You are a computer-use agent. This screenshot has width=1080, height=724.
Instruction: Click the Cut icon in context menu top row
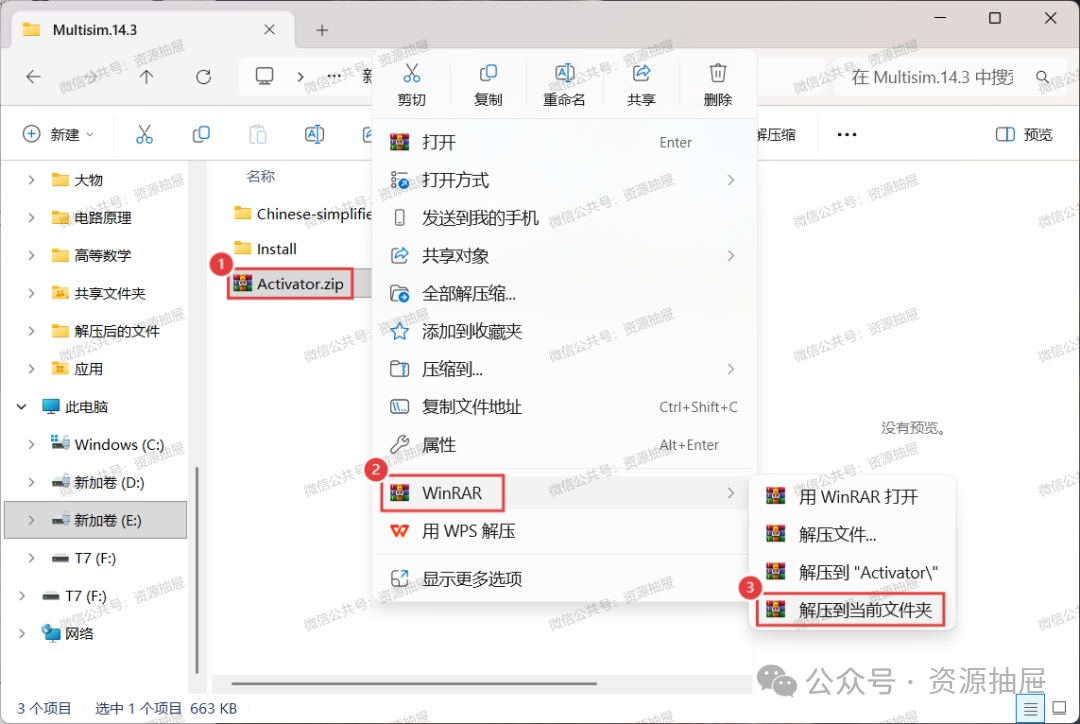click(x=412, y=73)
